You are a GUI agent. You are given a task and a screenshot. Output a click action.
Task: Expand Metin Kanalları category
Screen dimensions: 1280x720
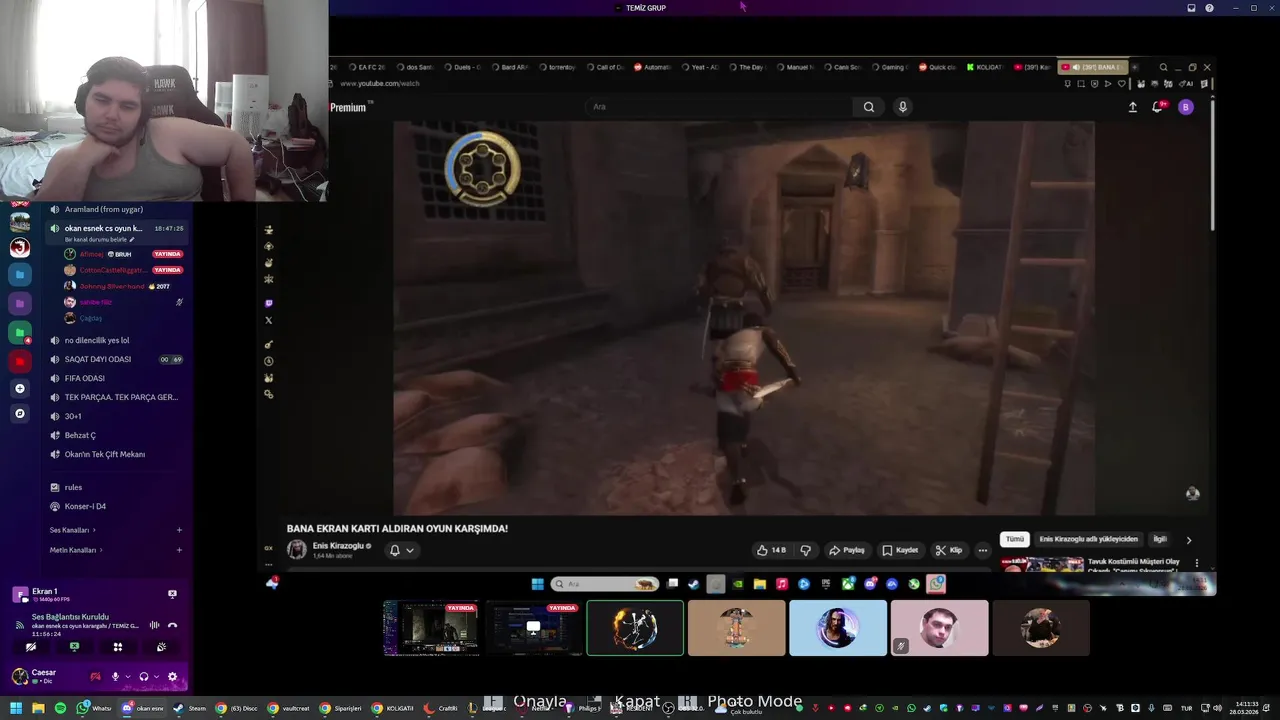click(x=76, y=550)
